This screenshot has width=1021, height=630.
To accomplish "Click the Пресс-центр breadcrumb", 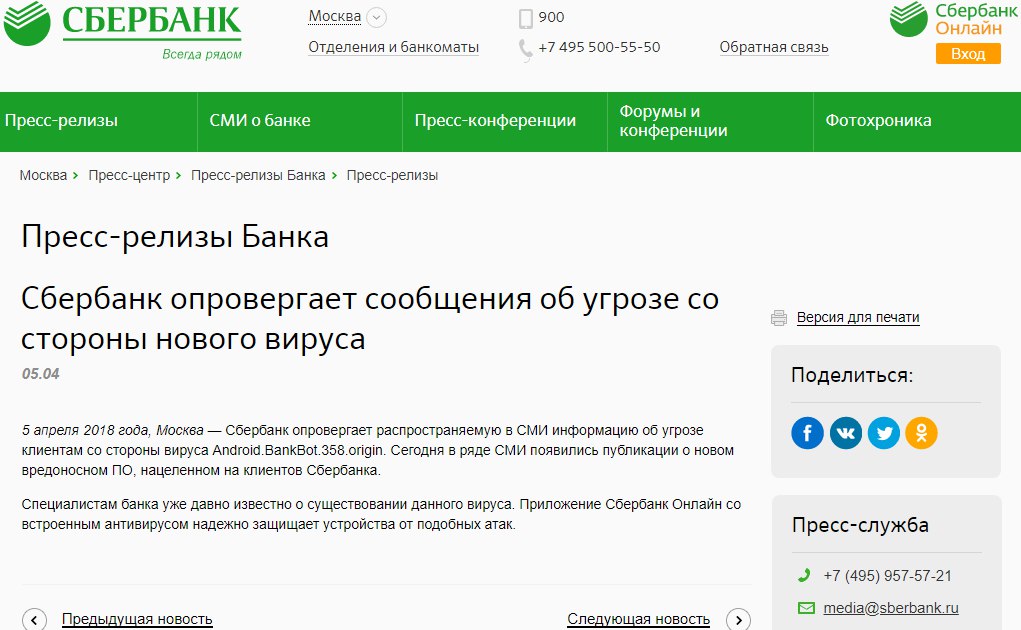I will click(129, 176).
